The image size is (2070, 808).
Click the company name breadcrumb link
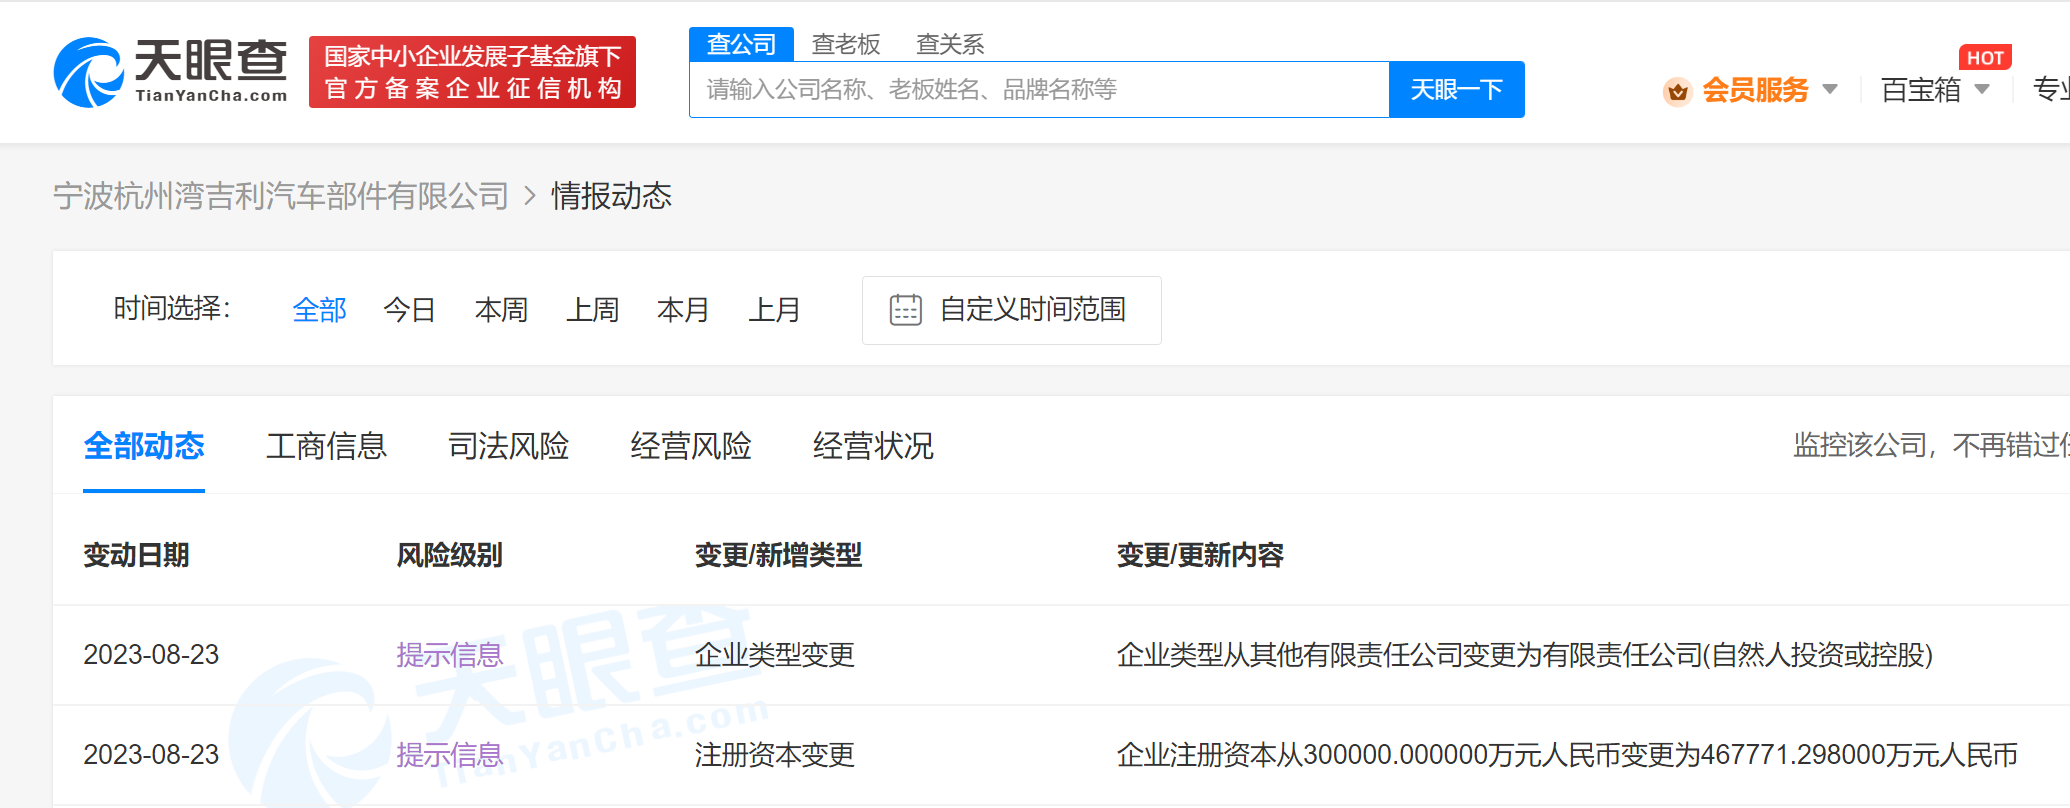pyautogui.click(x=281, y=196)
